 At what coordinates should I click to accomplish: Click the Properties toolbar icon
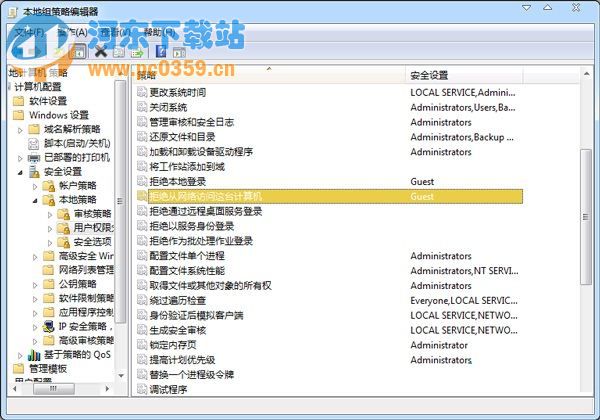[119, 52]
